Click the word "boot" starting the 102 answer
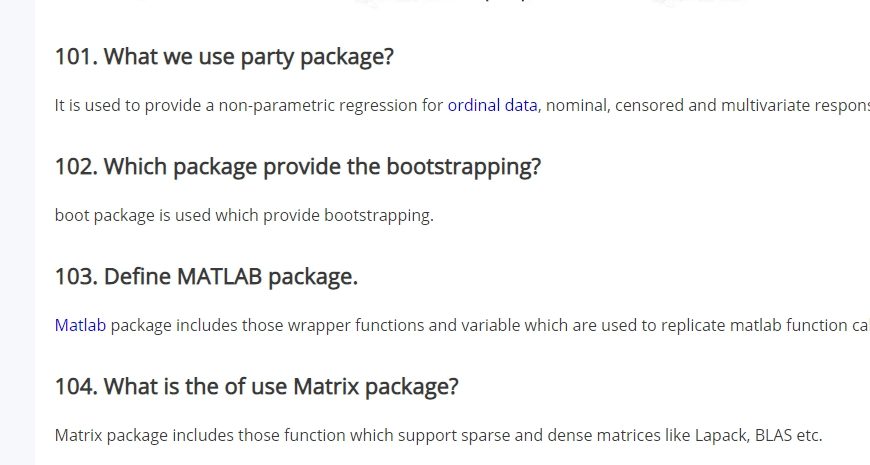The image size is (870, 465). coord(72,215)
